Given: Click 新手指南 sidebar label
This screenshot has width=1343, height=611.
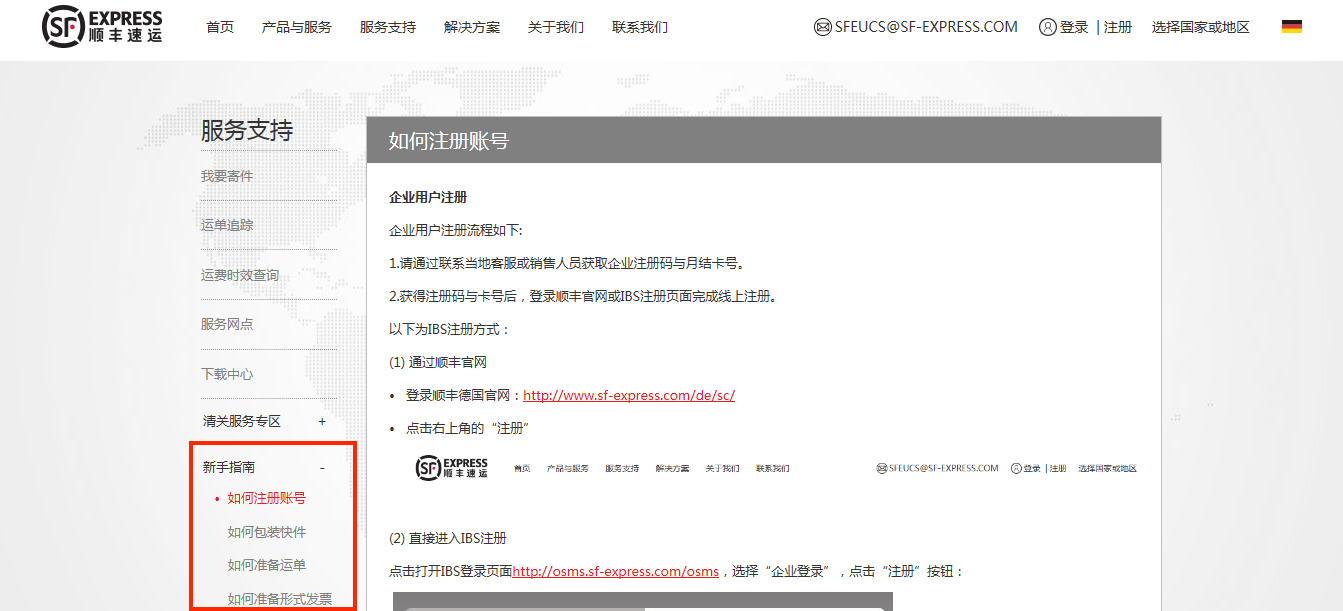Looking at the screenshot, I should [x=229, y=467].
